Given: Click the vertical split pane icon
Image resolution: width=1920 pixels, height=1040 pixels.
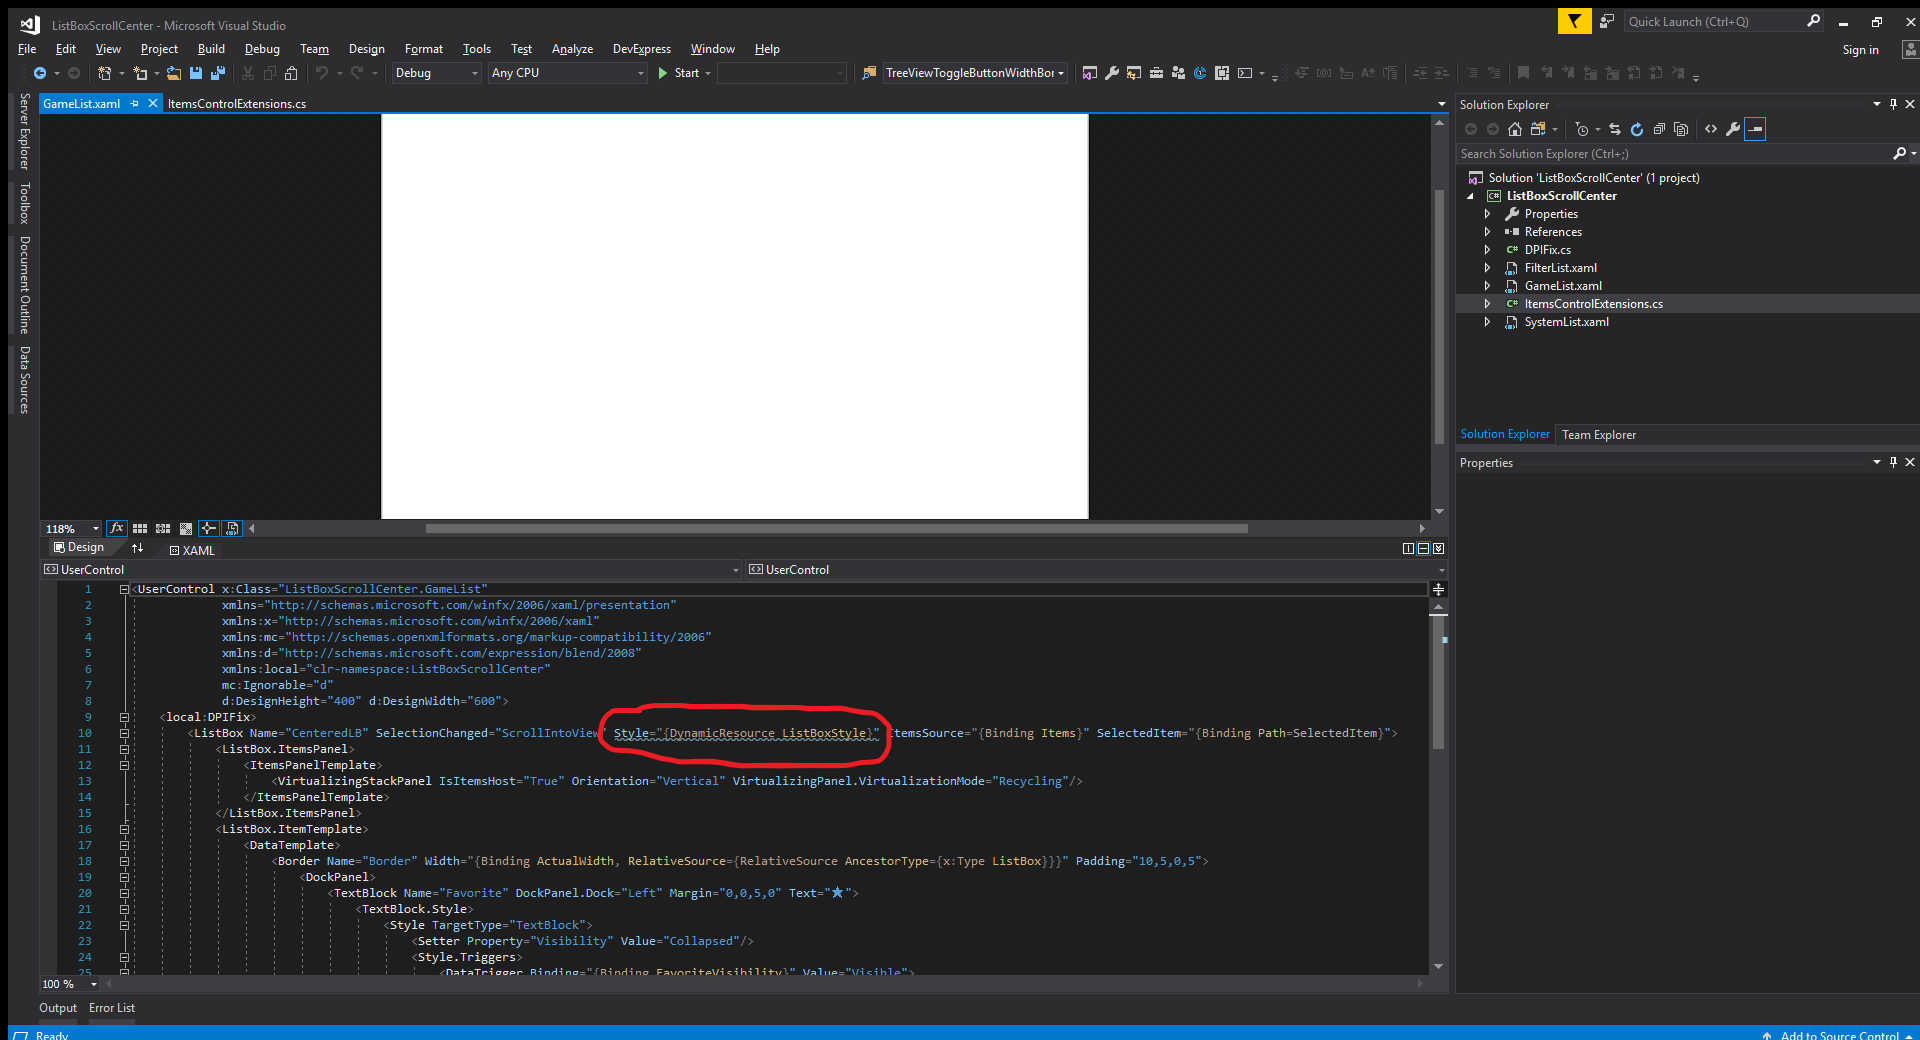Looking at the screenshot, I should coord(1408,548).
